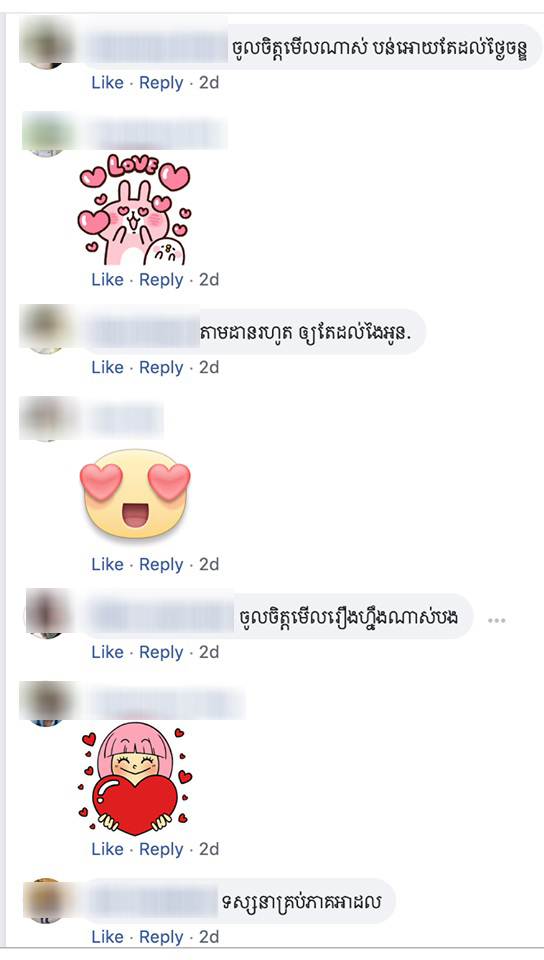The width and height of the screenshot is (544, 960).
Task: Like the heart-eyes emoji comment
Action: (107, 564)
